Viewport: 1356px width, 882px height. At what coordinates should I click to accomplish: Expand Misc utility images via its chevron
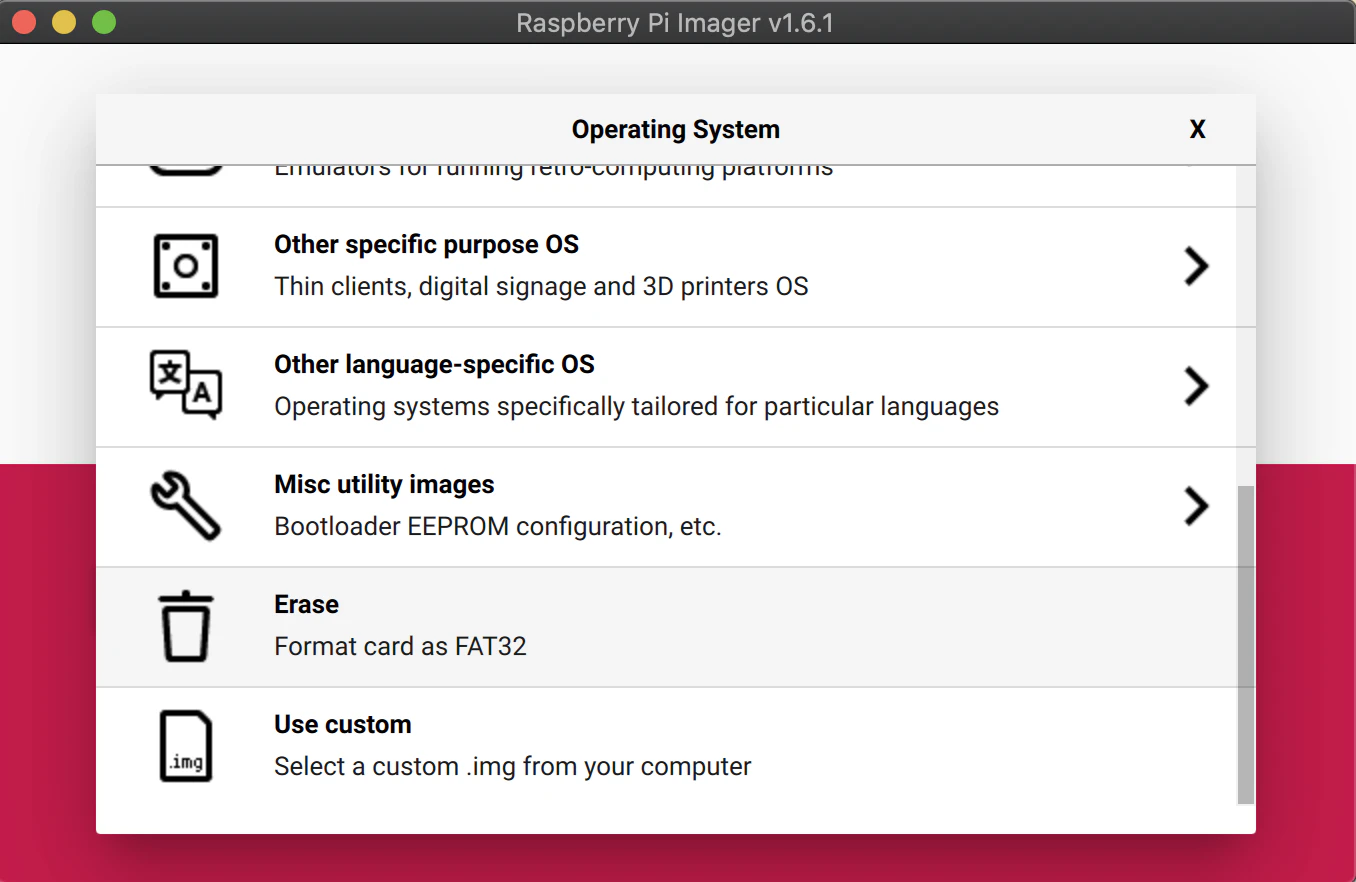pos(1196,506)
